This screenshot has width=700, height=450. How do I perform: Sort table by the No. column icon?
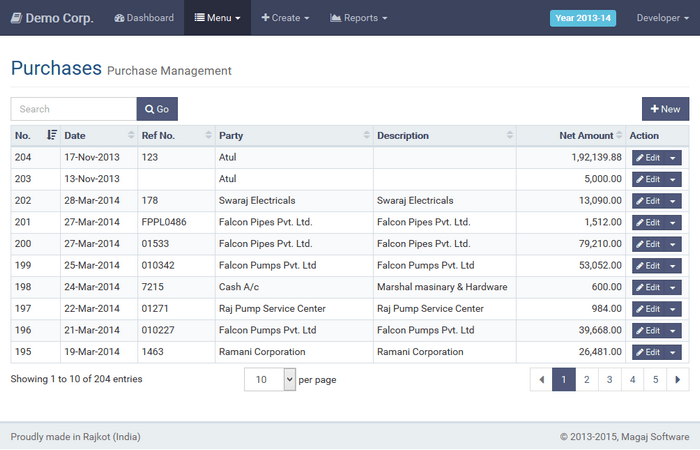[x=51, y=135]
